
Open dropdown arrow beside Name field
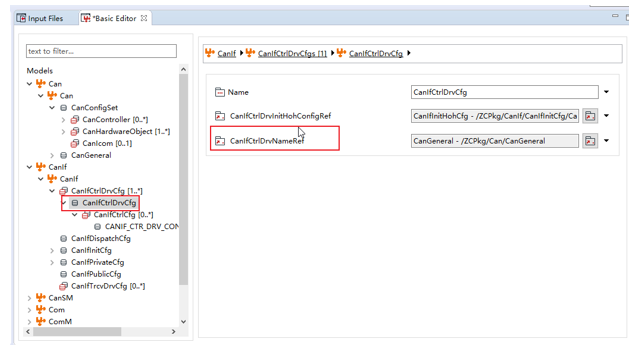pyautogui.click(x=607, y=92)
